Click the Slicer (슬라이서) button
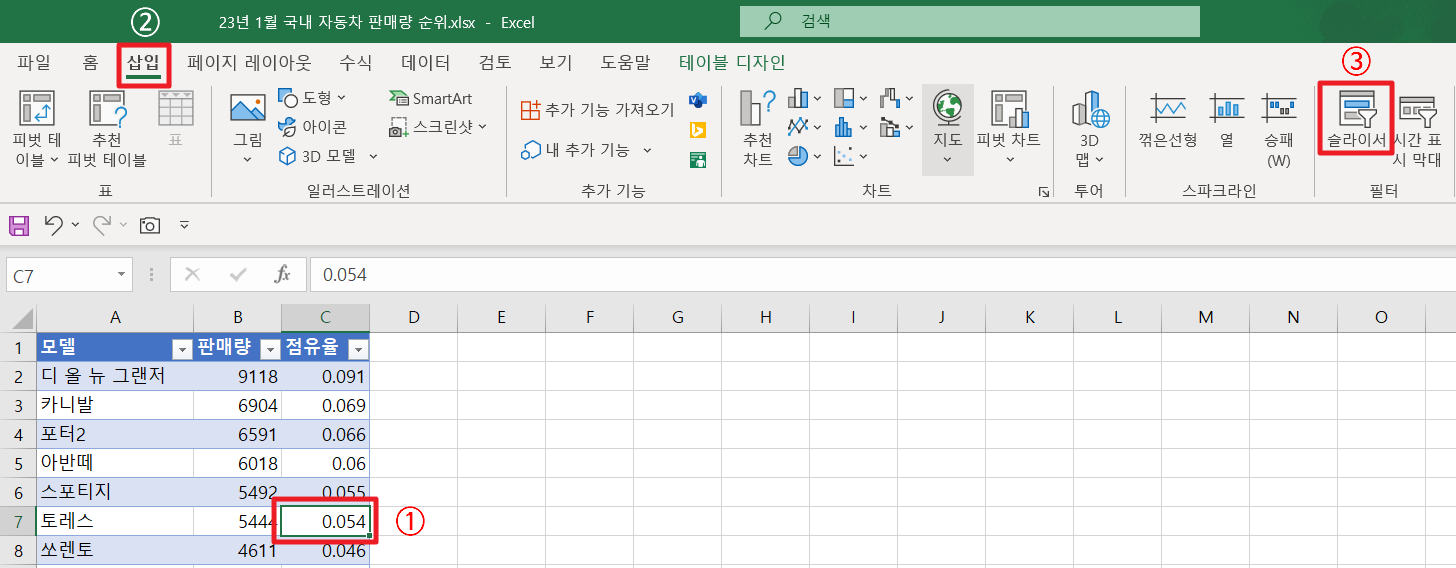 pyautogui.click(x=1356, y=120)
